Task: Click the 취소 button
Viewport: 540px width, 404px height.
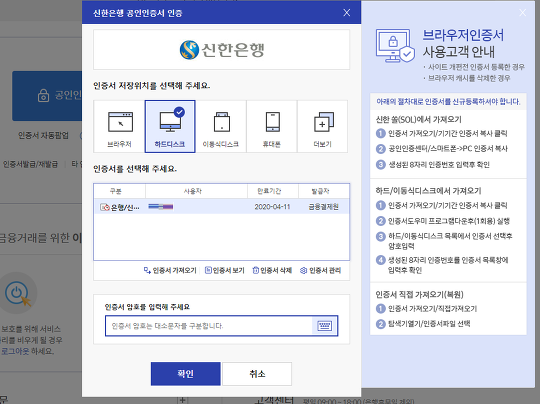Action: [257, 374]
